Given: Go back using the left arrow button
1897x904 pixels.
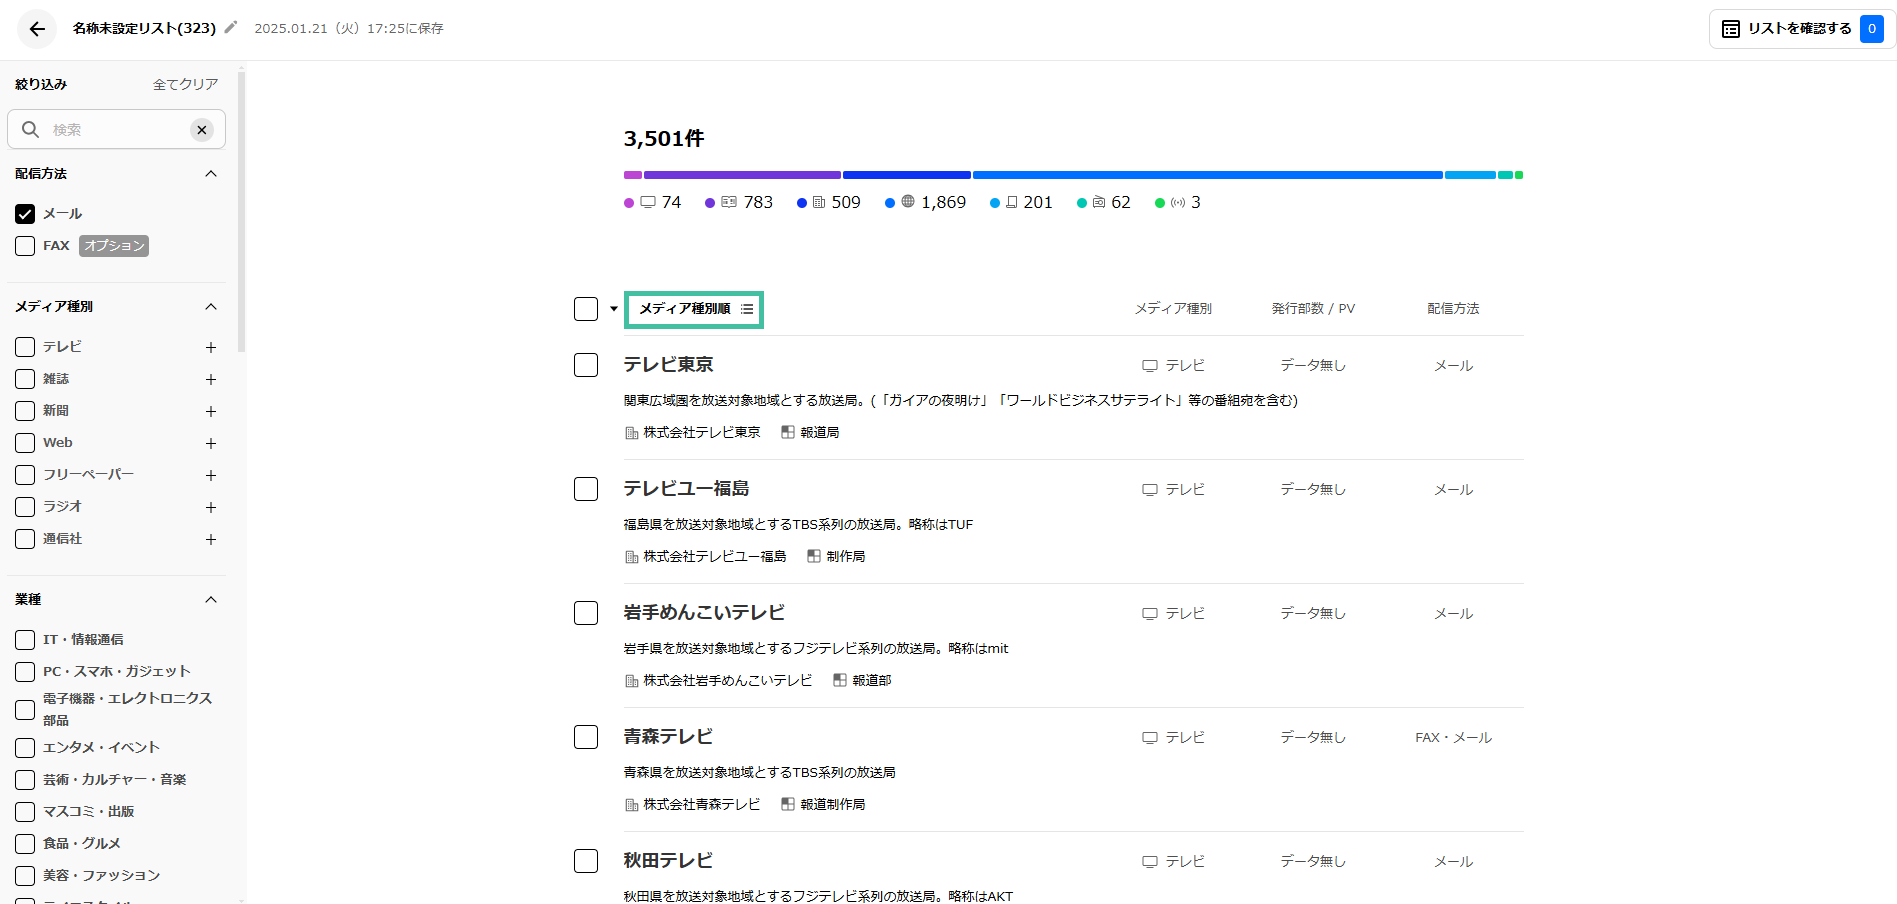Looking at the screenshot, I should (37, 29).
